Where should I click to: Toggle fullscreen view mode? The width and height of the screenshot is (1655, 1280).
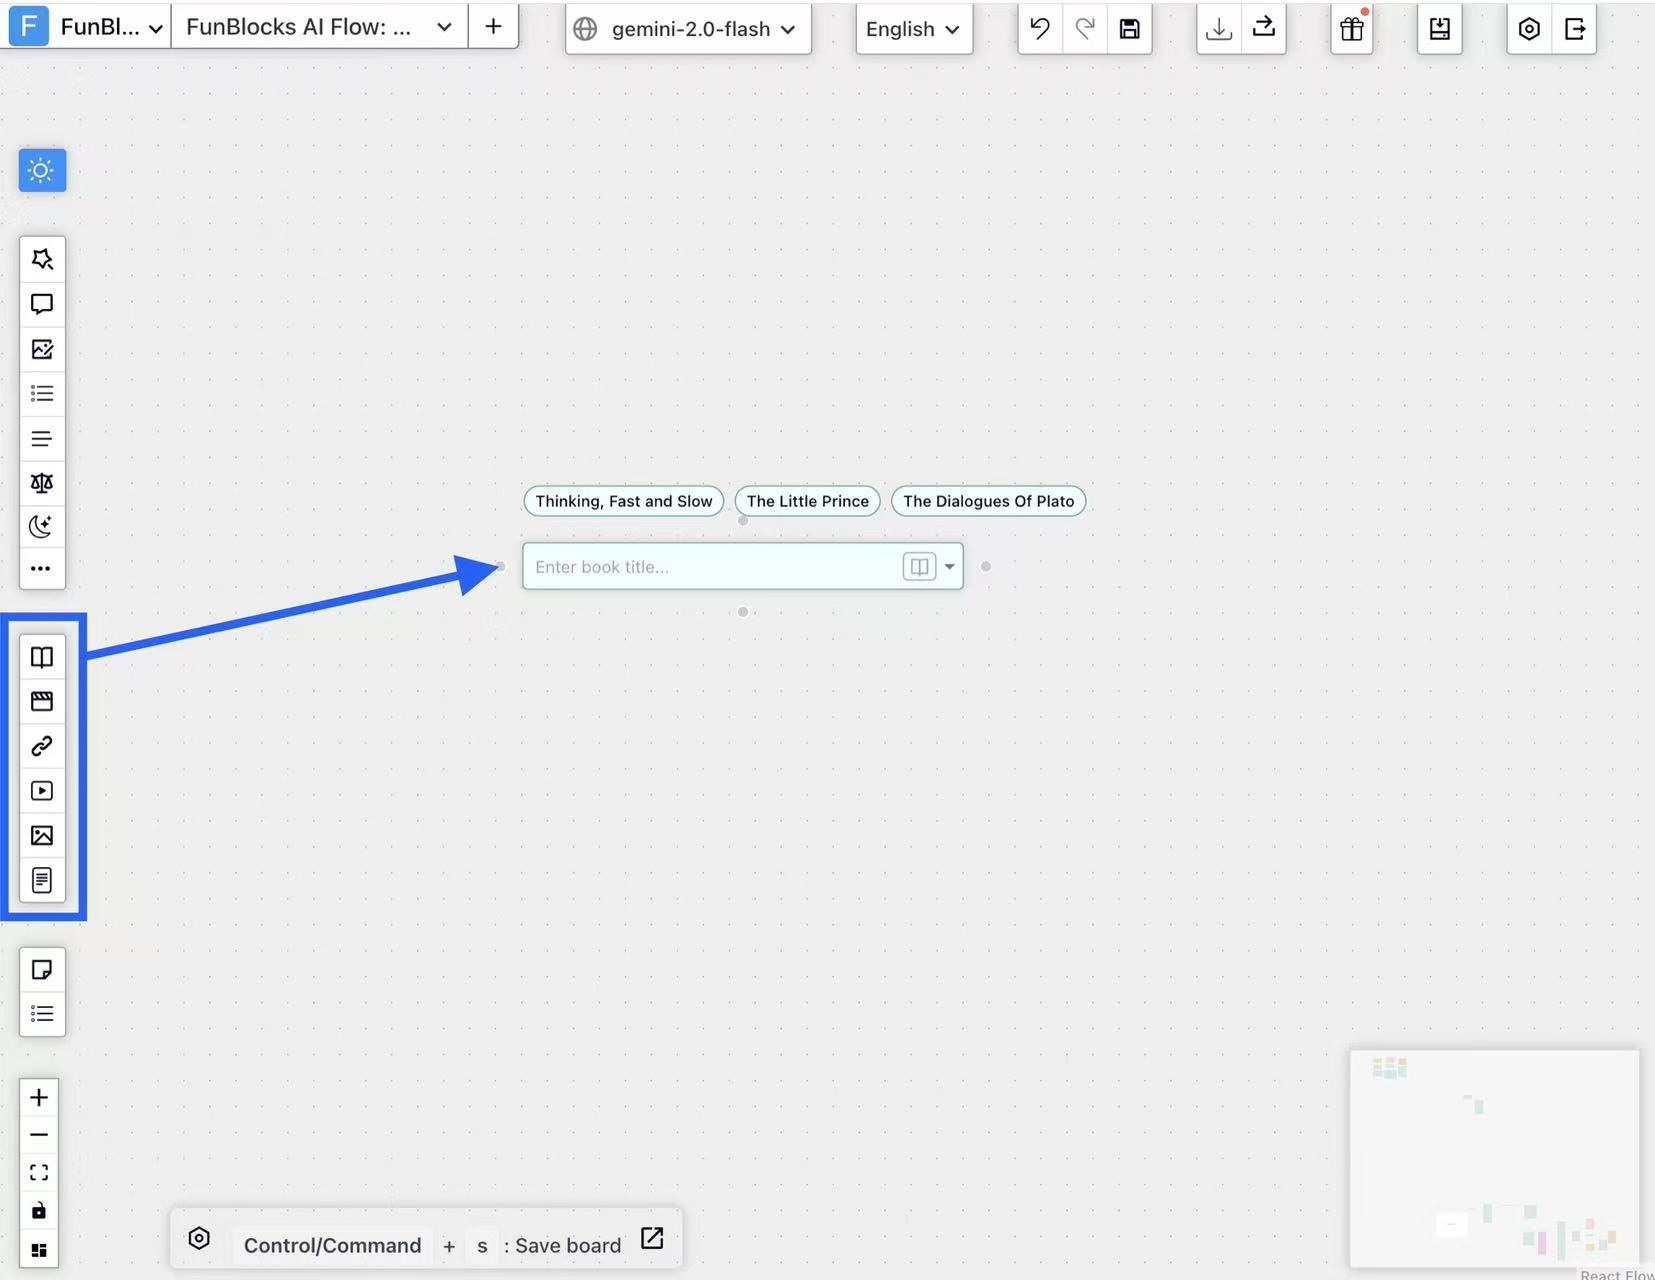(x=39, y=1172)
